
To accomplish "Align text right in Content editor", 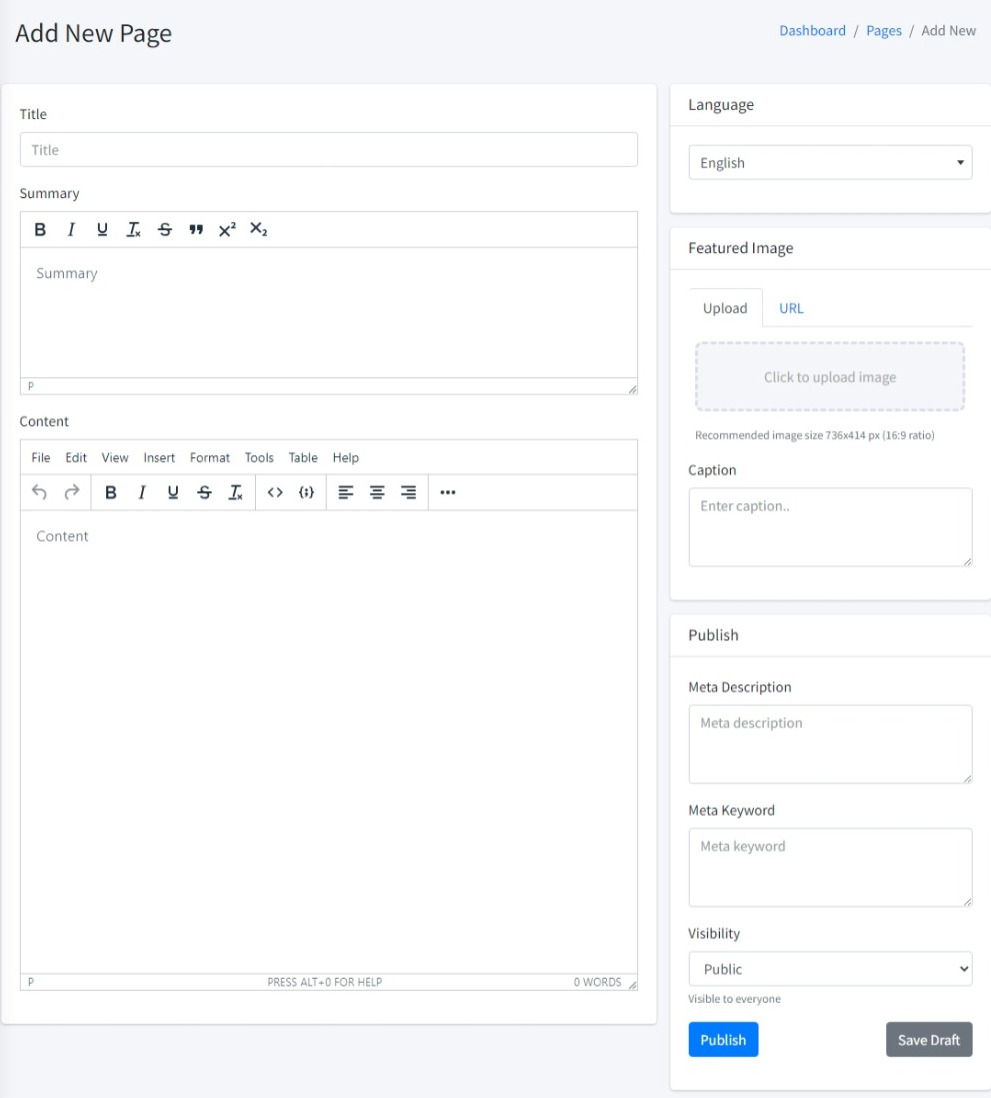I will [x=408, y=492].
